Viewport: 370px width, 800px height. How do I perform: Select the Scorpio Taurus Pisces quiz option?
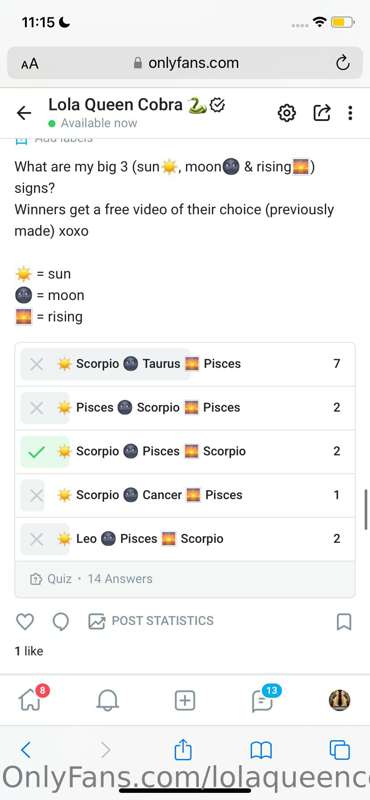[x=185, y=364]
